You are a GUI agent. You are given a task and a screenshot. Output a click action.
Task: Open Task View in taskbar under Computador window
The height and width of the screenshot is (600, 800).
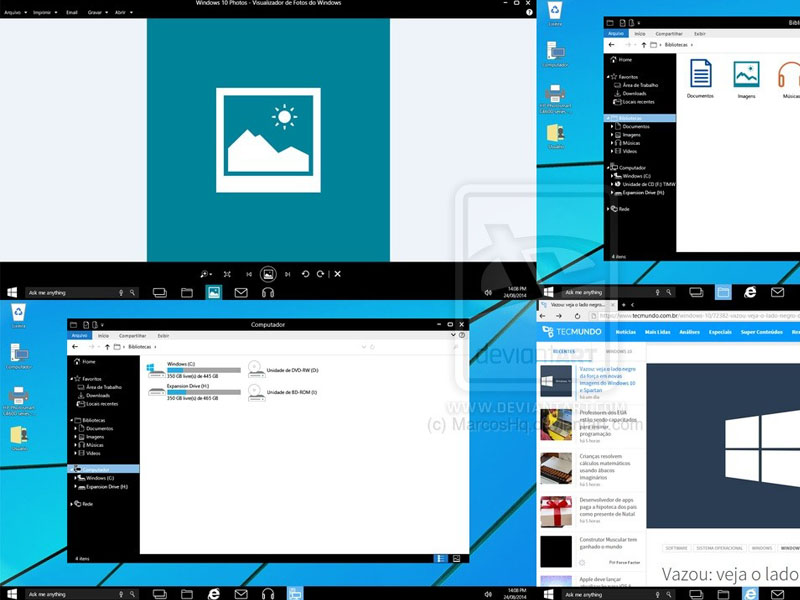click(160, 594)
